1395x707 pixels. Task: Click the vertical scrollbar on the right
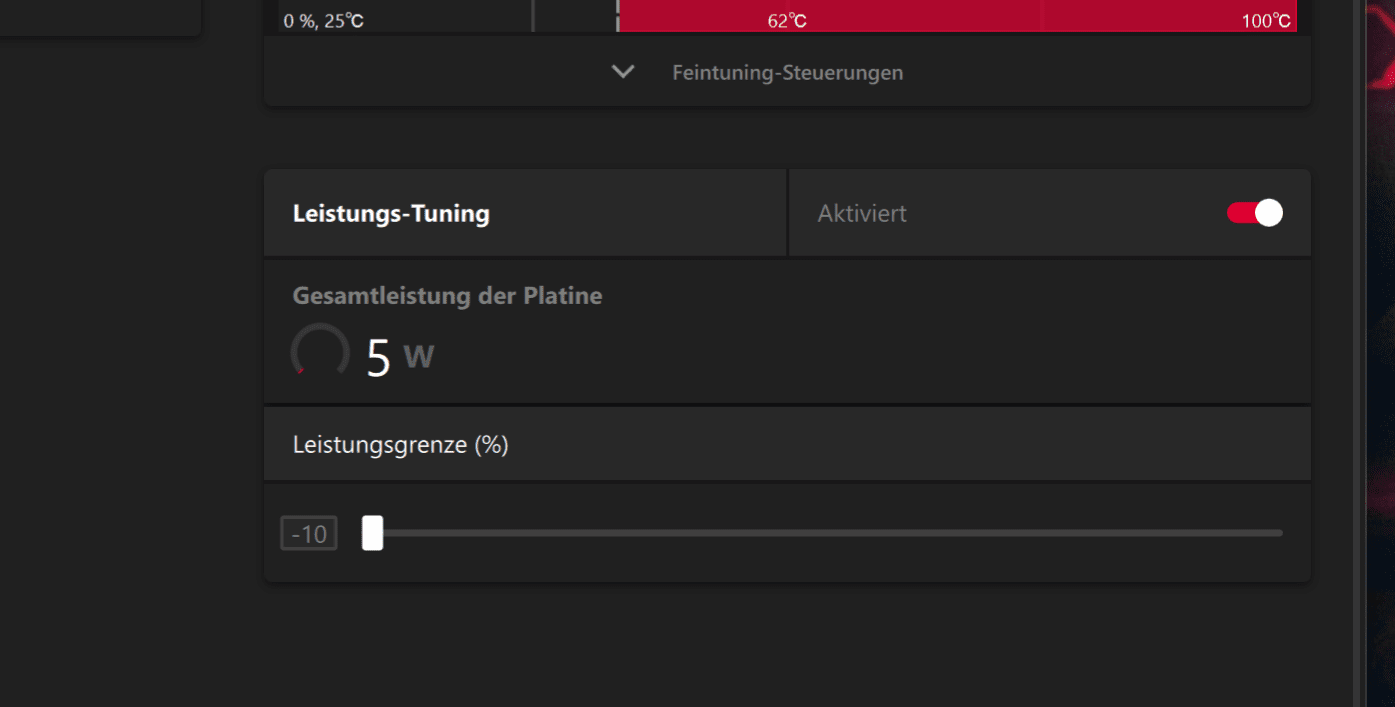point(1359,350)
